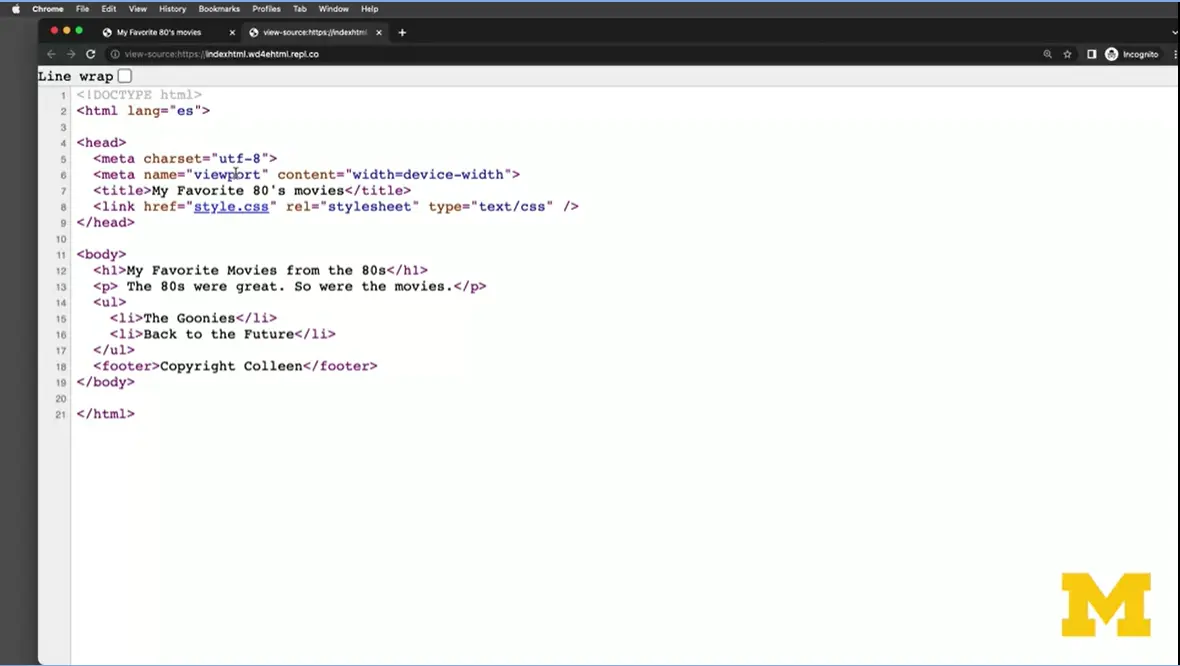The height and width of the screenshot is (666, 1180).
Task: Reload the view-source page
Action: (90, 54)
